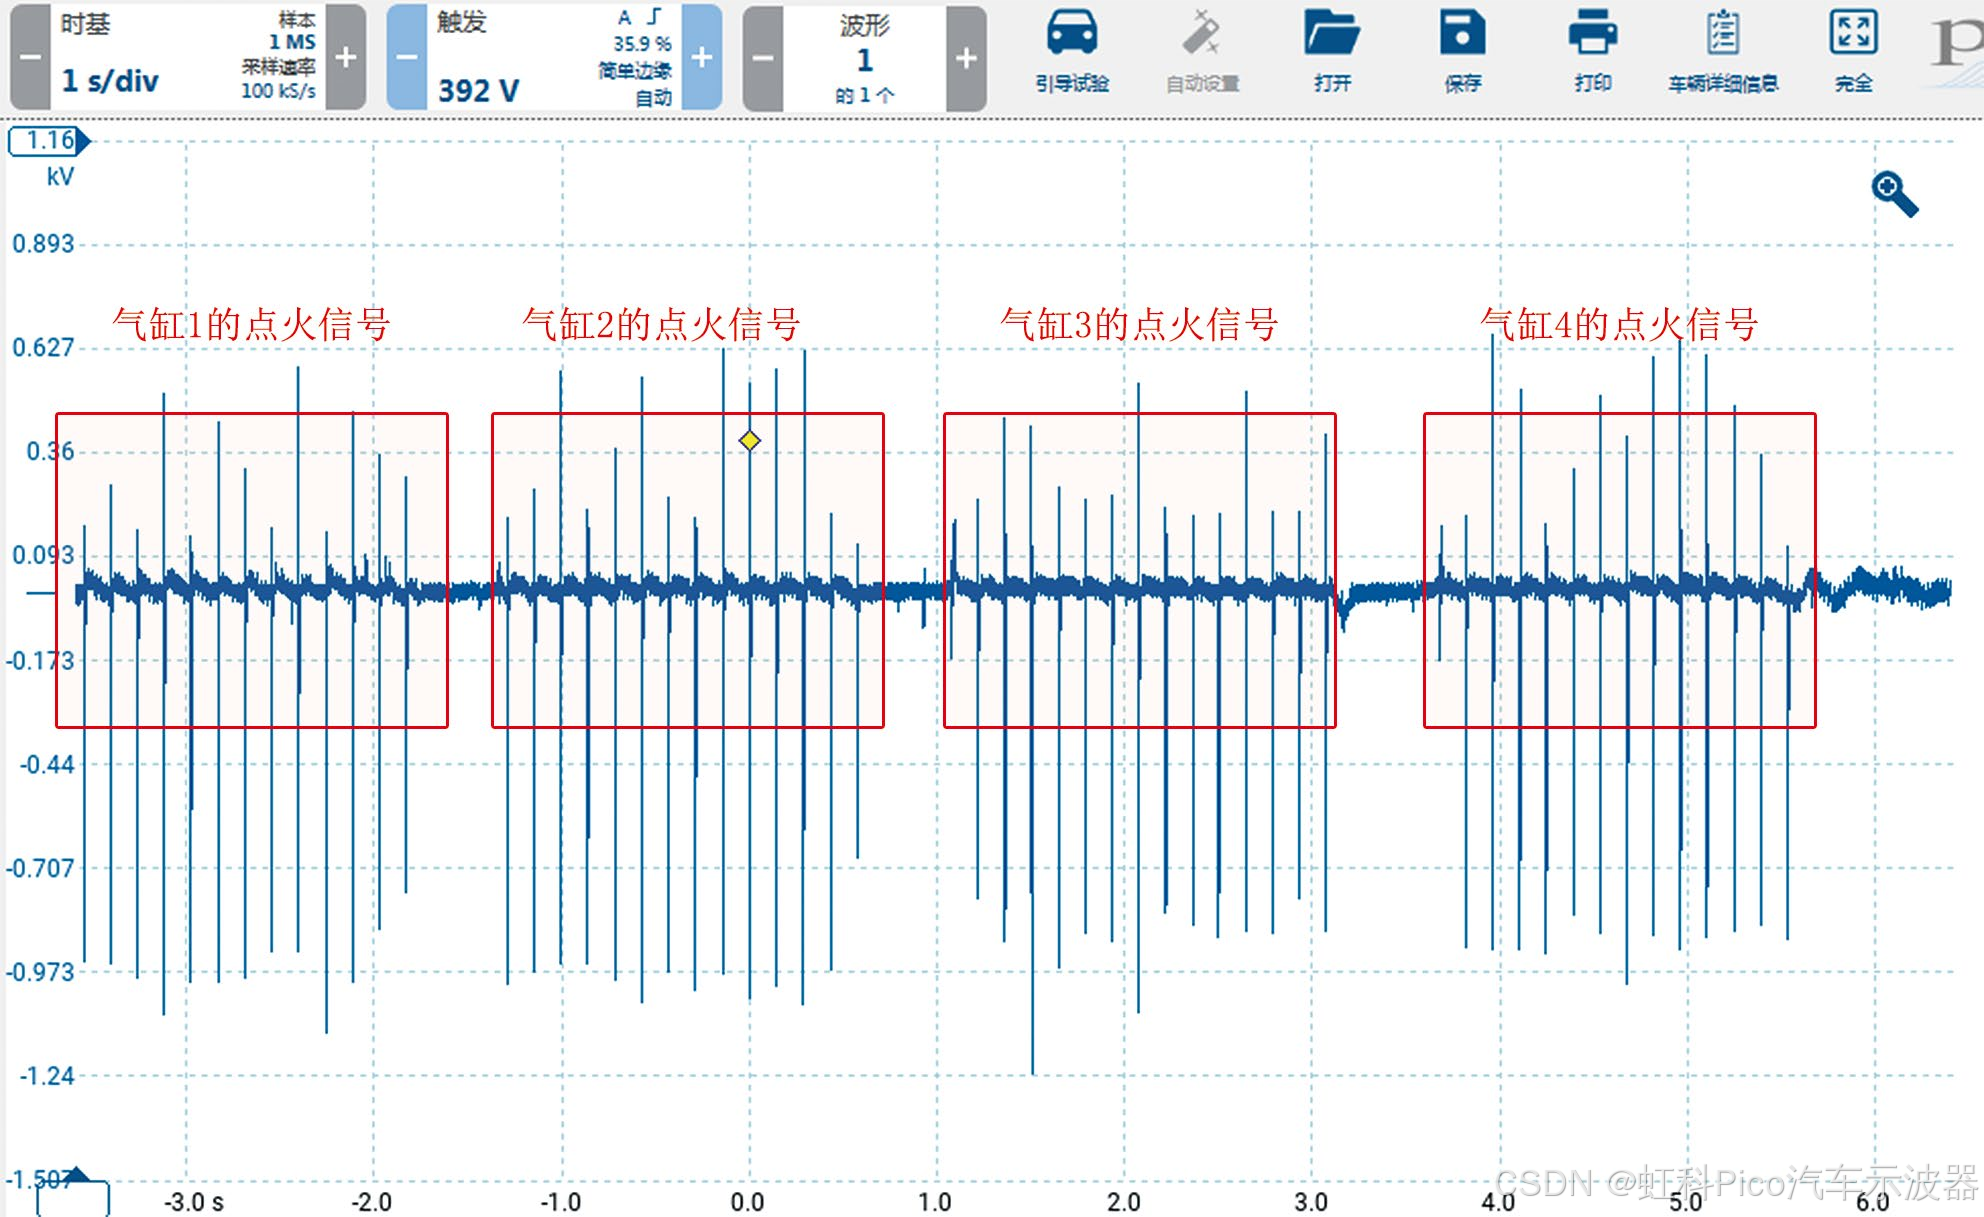Select the yellow trigger diamond marker
This screenshot has height=1217, width=1984.
[750, 440]
